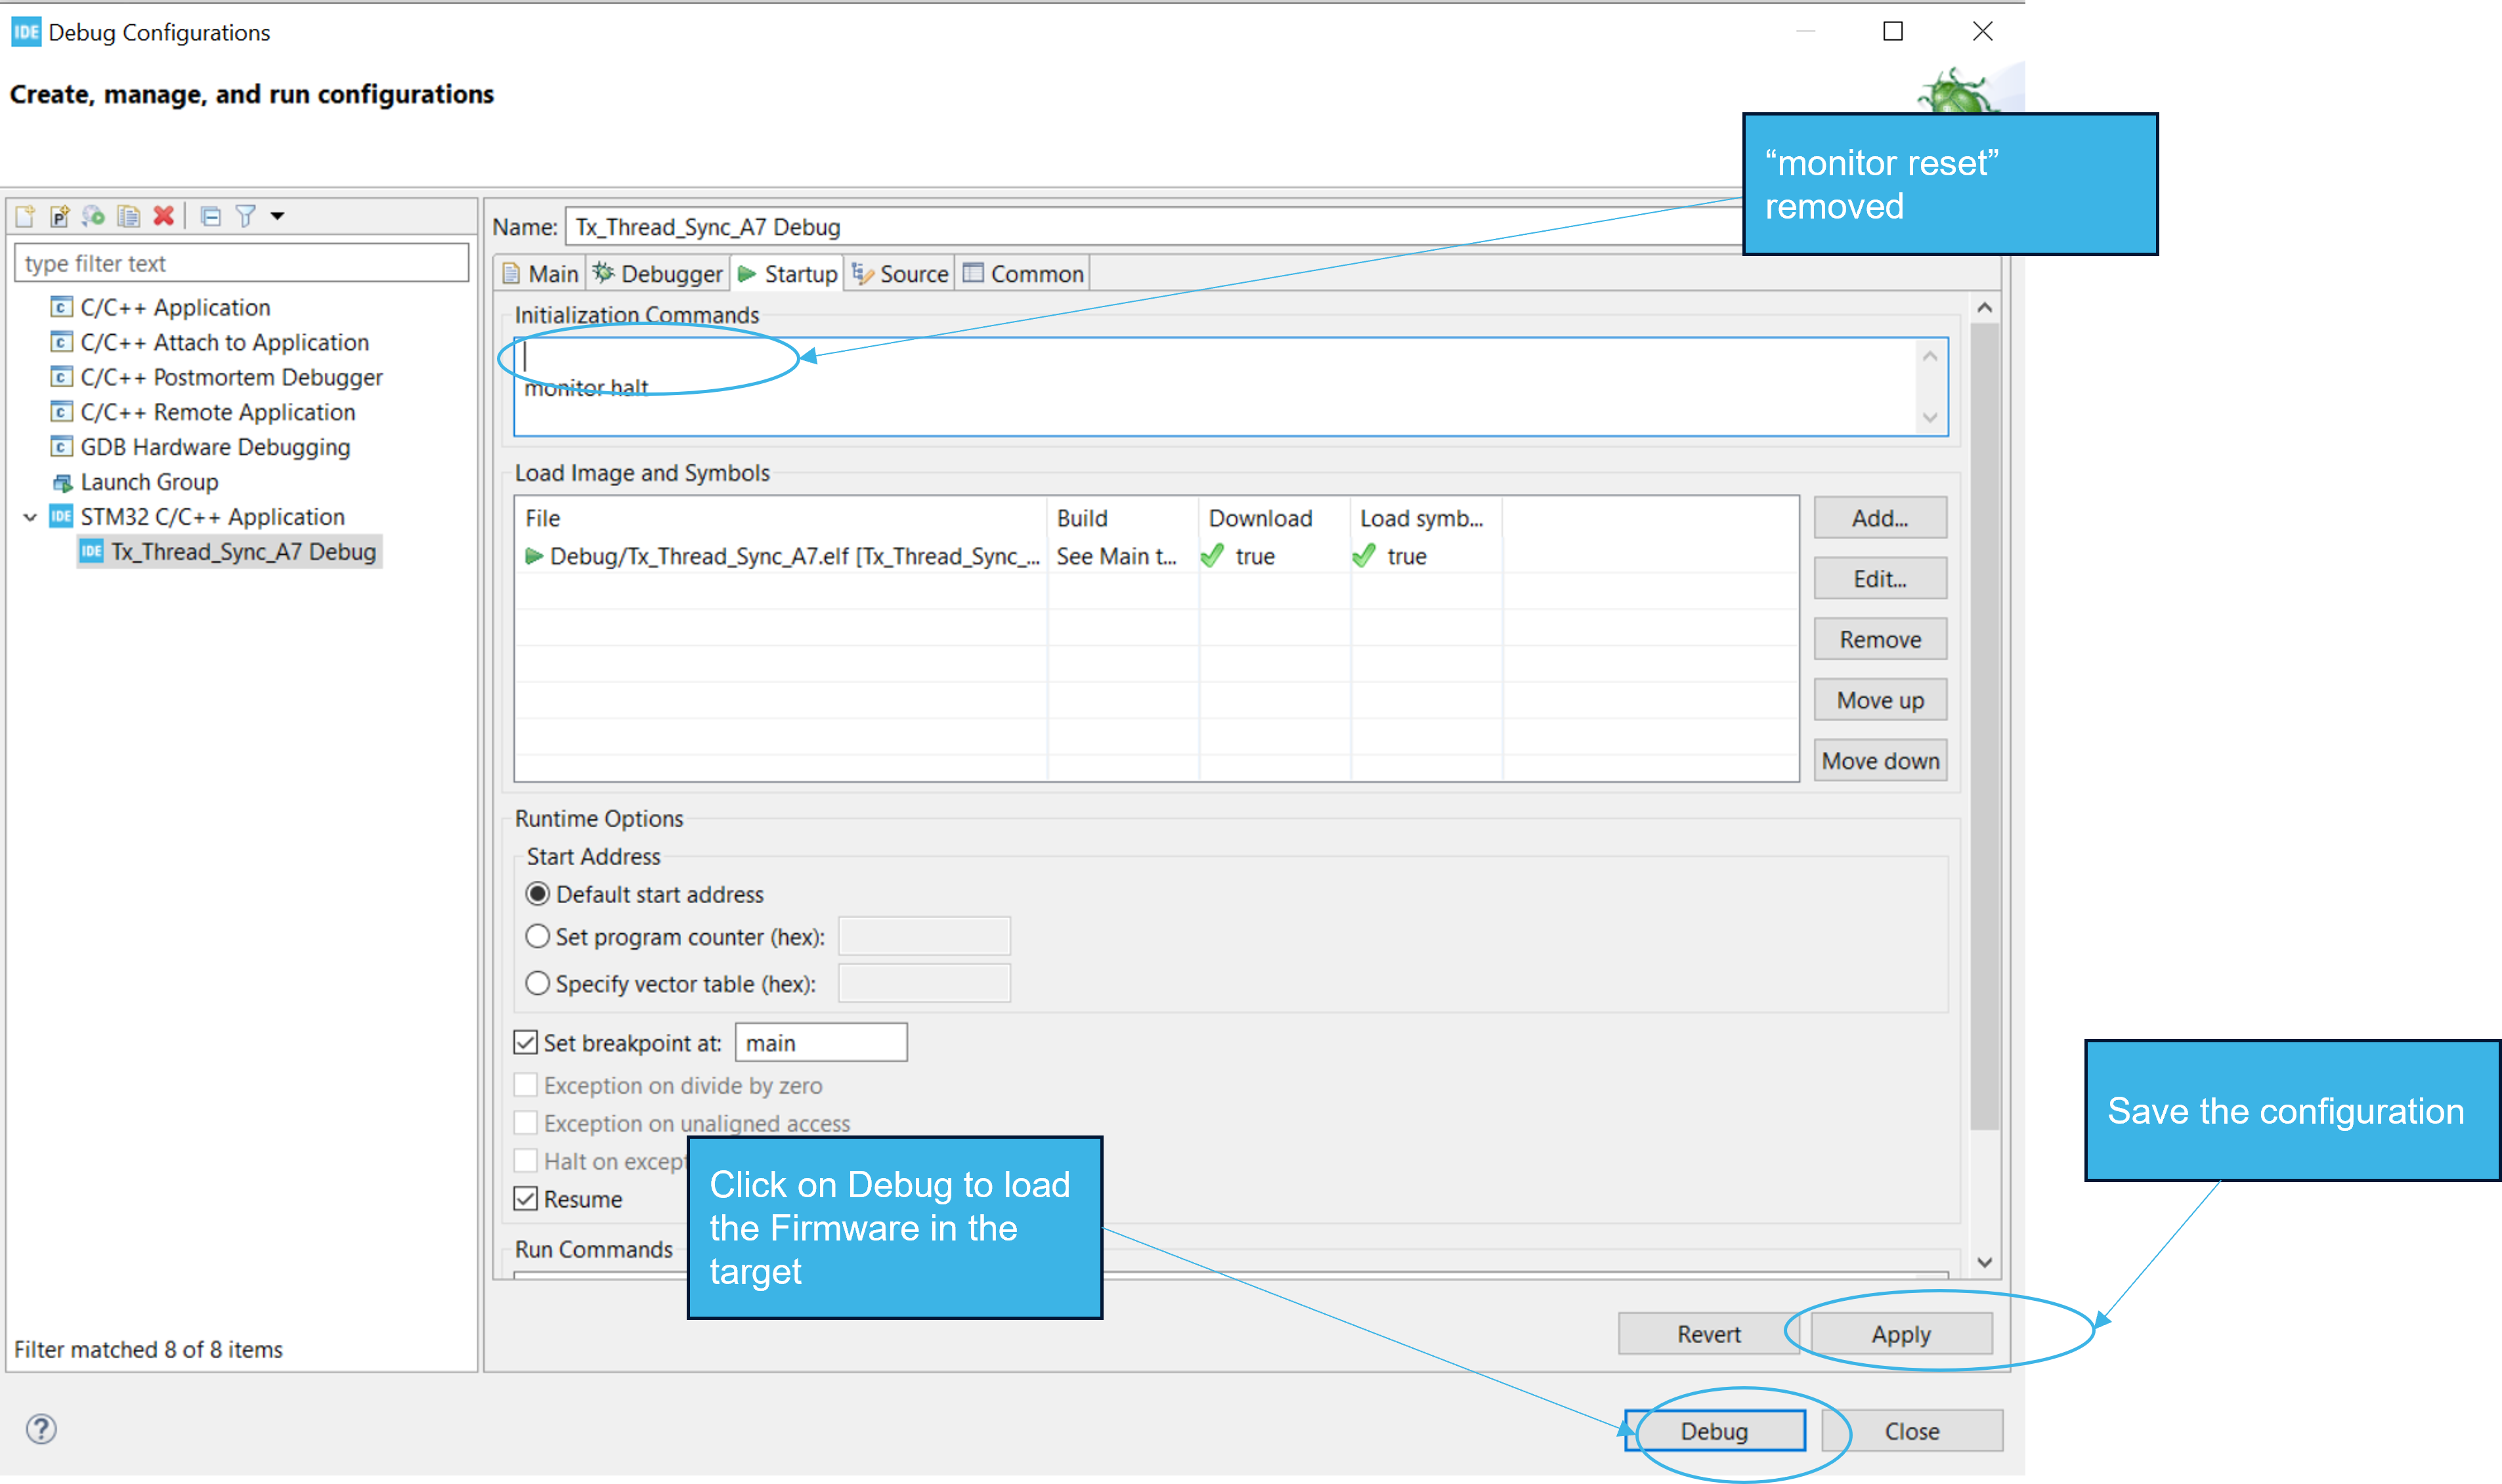Collapse the STM32 C/C++ Application node
The height and width of the screenshot is (1484, 2502).
pyautogui.click(x=30, y=517)
